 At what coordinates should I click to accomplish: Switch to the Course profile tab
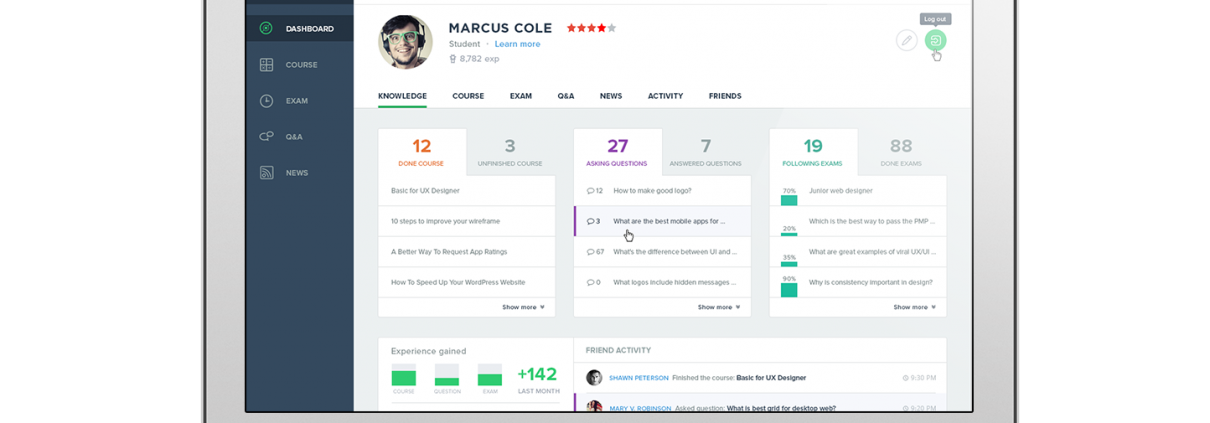click(x=467, y=96)
